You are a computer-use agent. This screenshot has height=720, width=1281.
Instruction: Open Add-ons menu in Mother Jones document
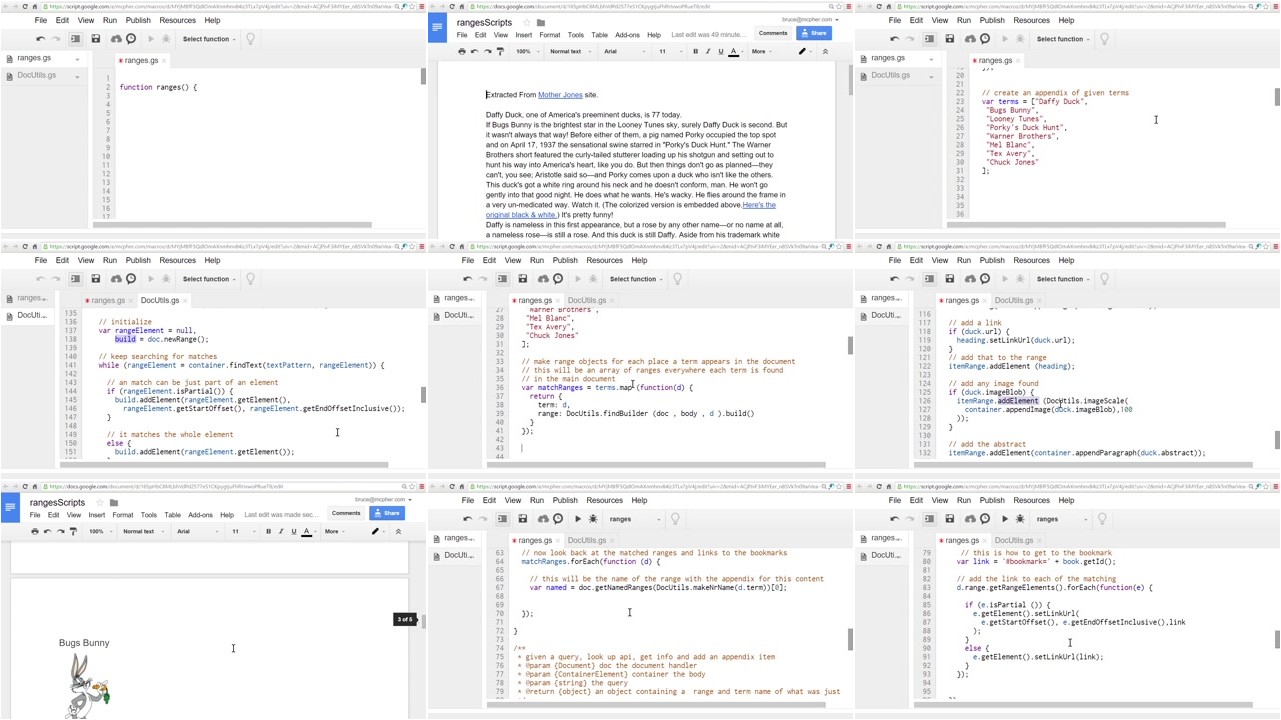click(x=628, y=35)
